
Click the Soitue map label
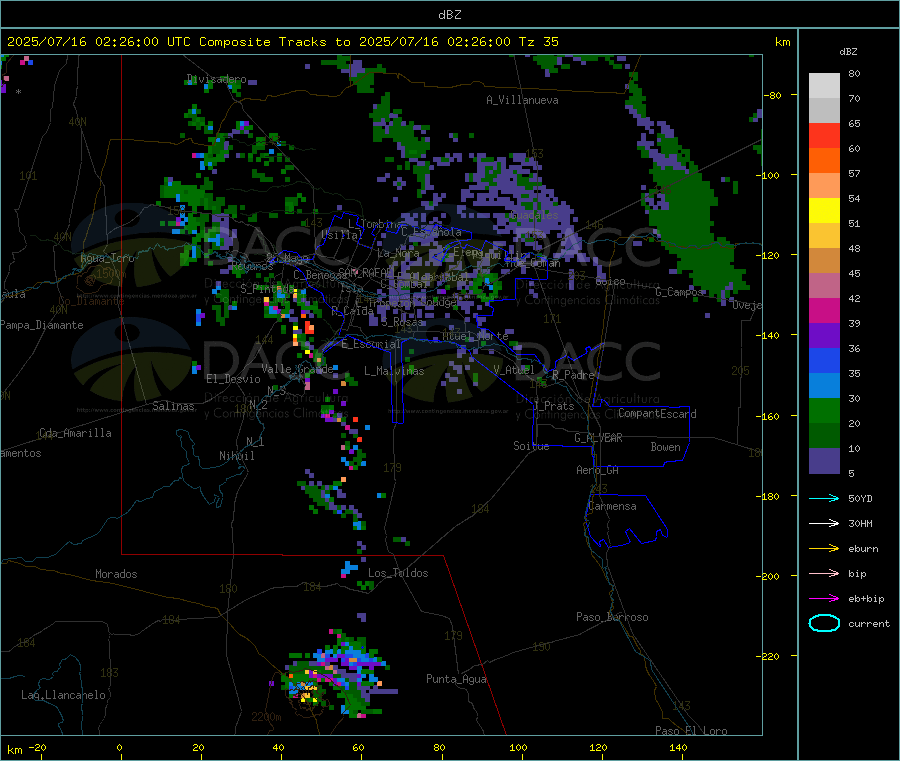pyautogui.click(x=531, y=446)
